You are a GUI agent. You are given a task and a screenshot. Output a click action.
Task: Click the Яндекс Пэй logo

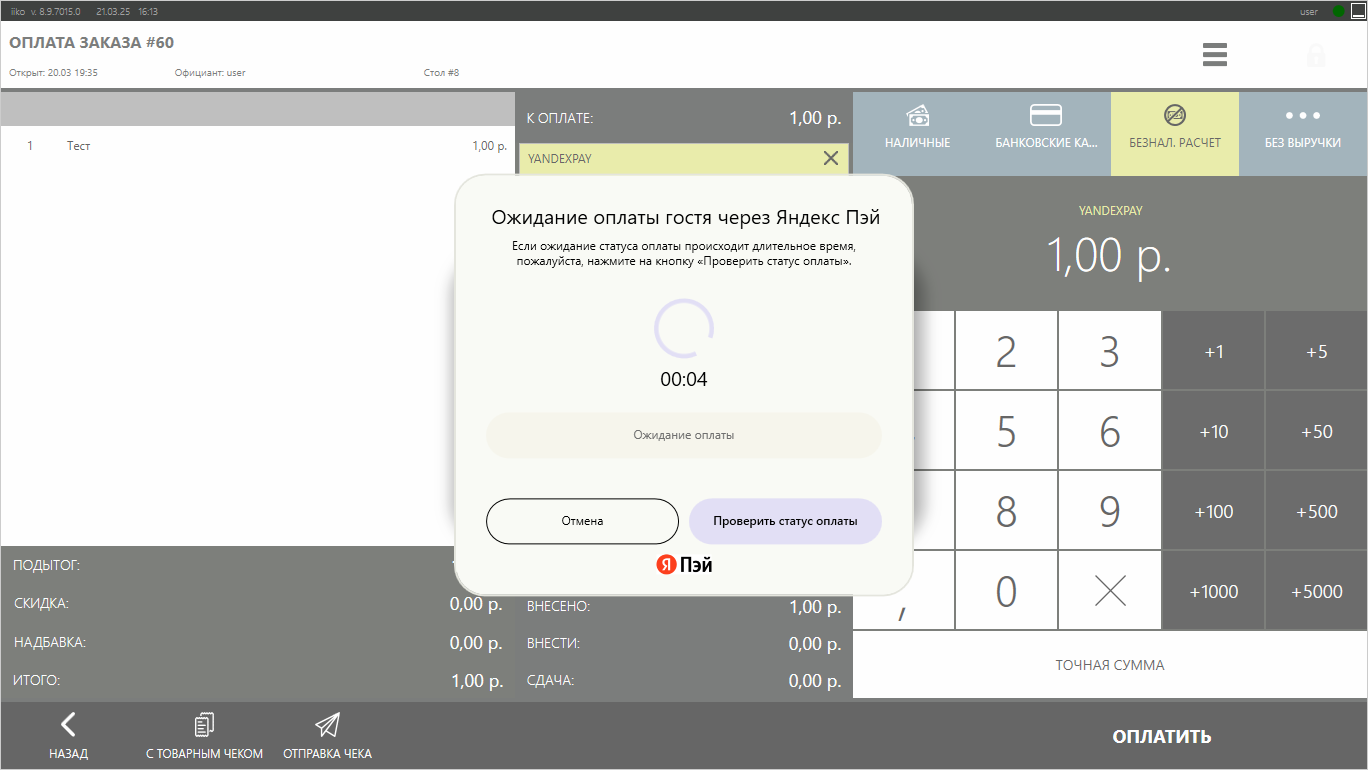(684, 565)
